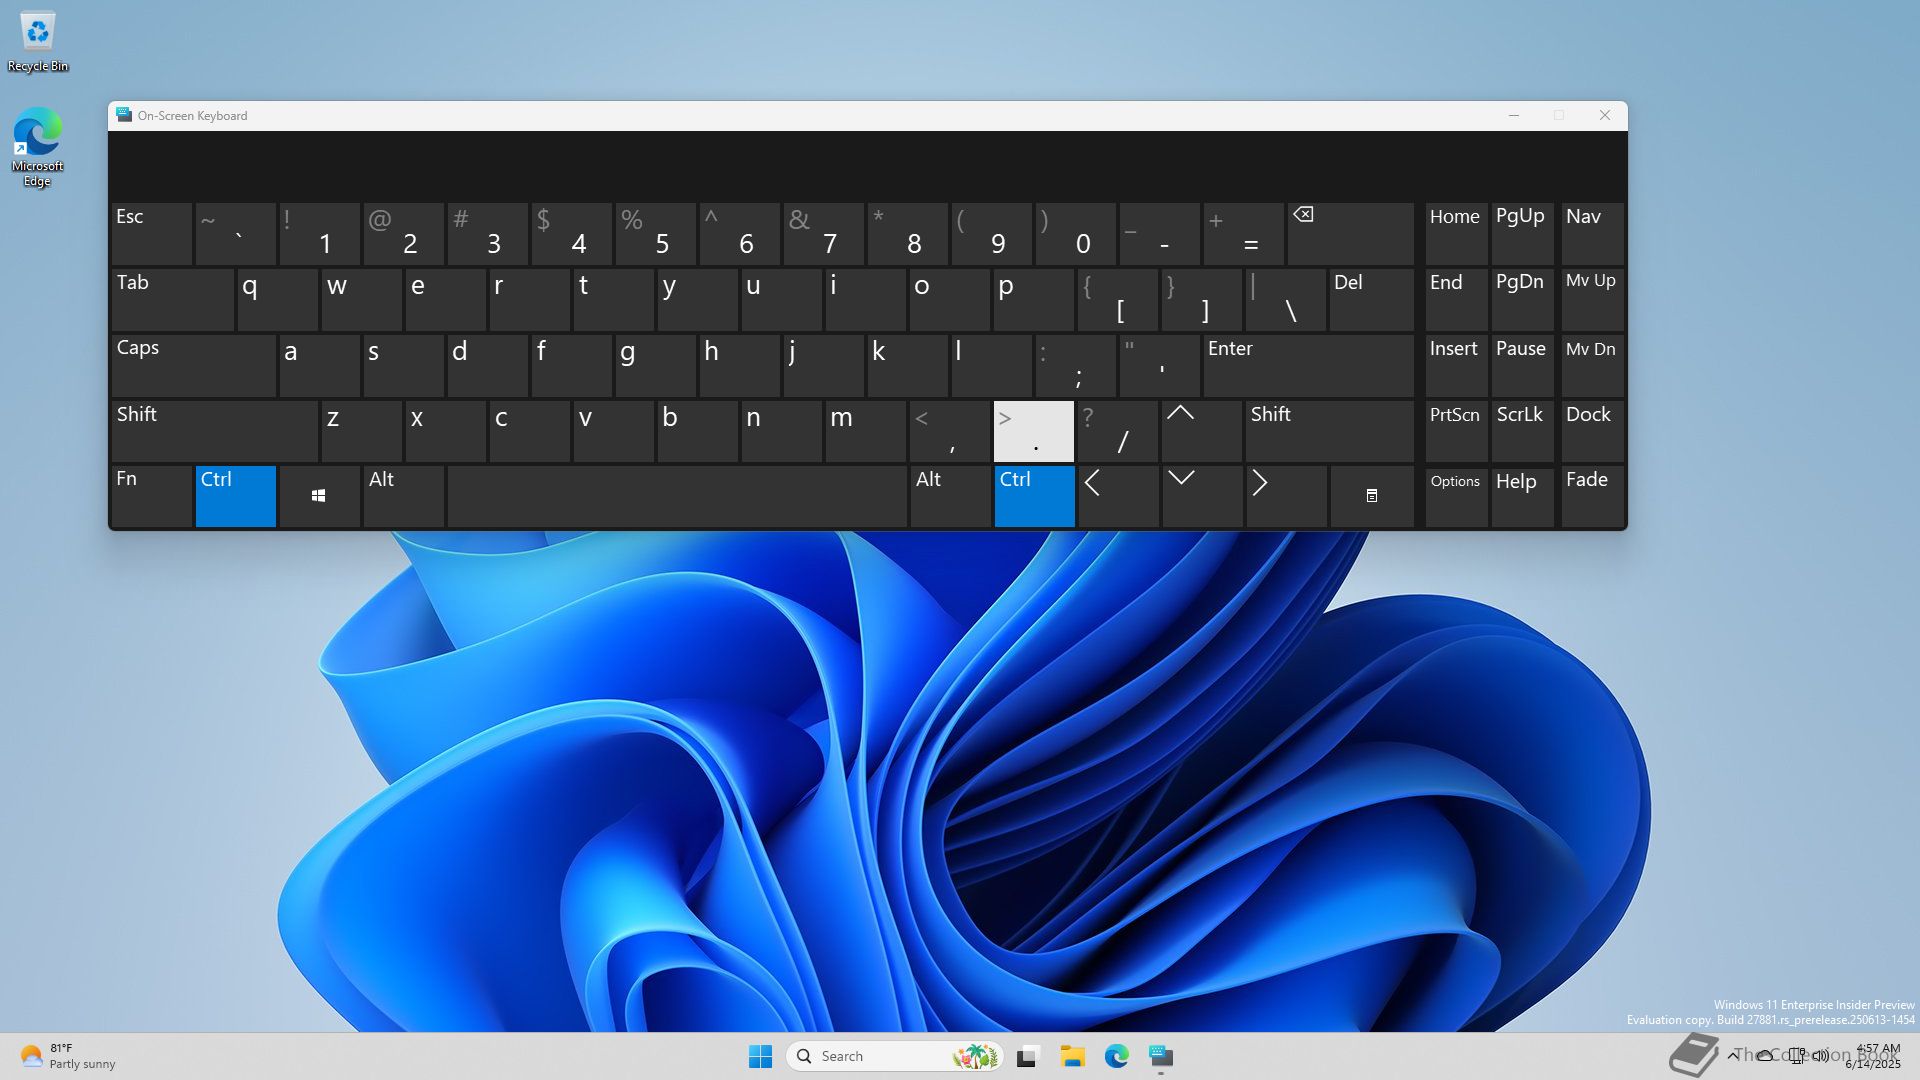Toggle the ScrLk key
The height and width of the screenshot is (1080, 1920).
1520,430
